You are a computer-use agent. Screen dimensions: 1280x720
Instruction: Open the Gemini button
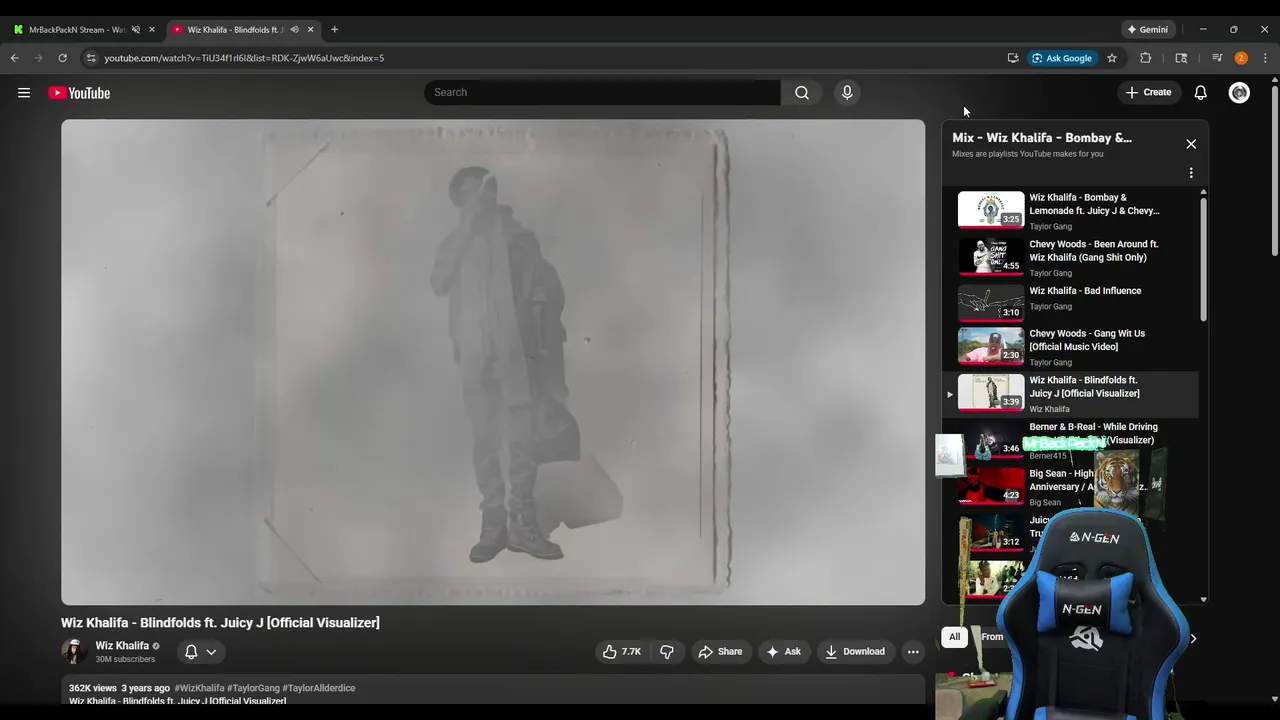pyautogui.click(x=1147, y=30)
